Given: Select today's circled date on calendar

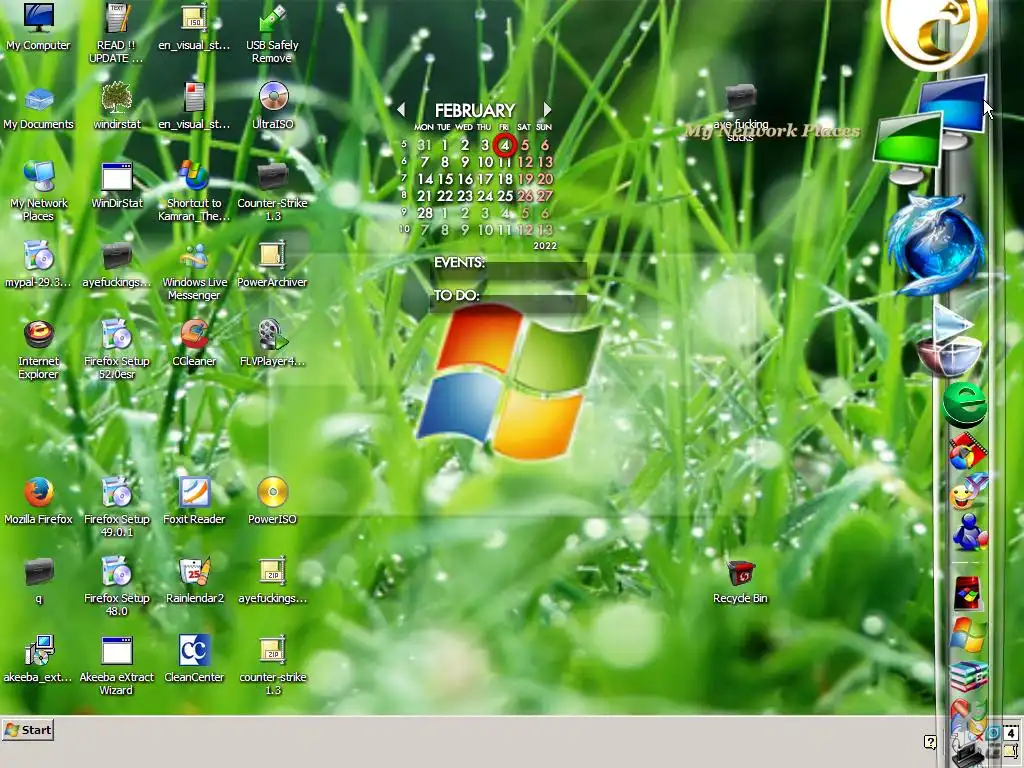Looking at the screenshot, I should point(505,145).
